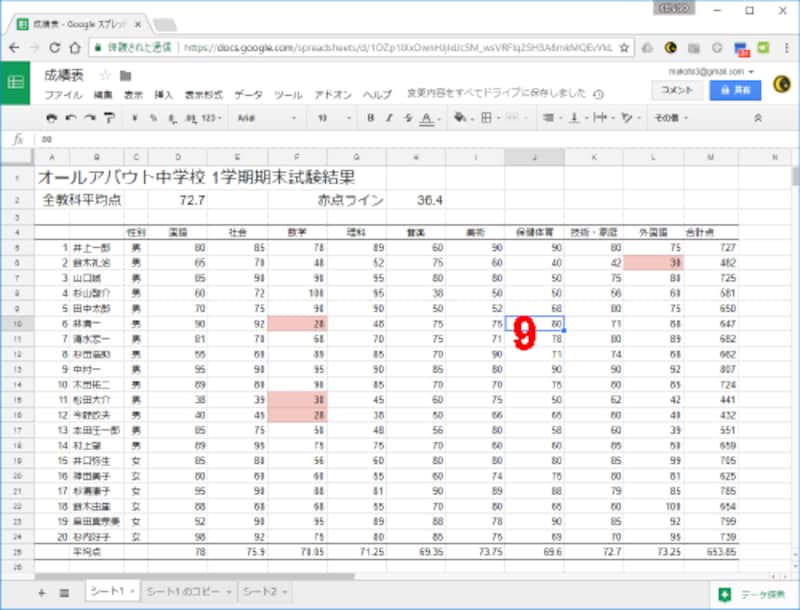
Task: Select the paint format roller tool
Action: point(108,117)
